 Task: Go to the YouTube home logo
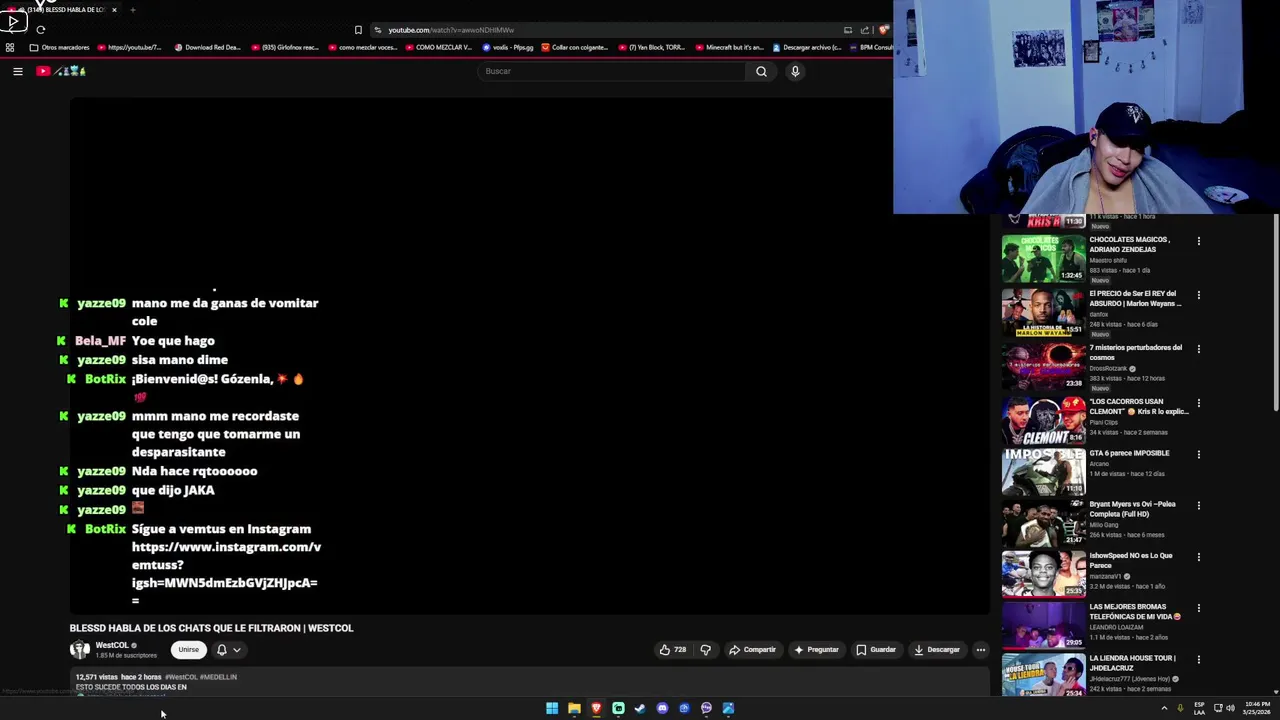click(61, 71)
